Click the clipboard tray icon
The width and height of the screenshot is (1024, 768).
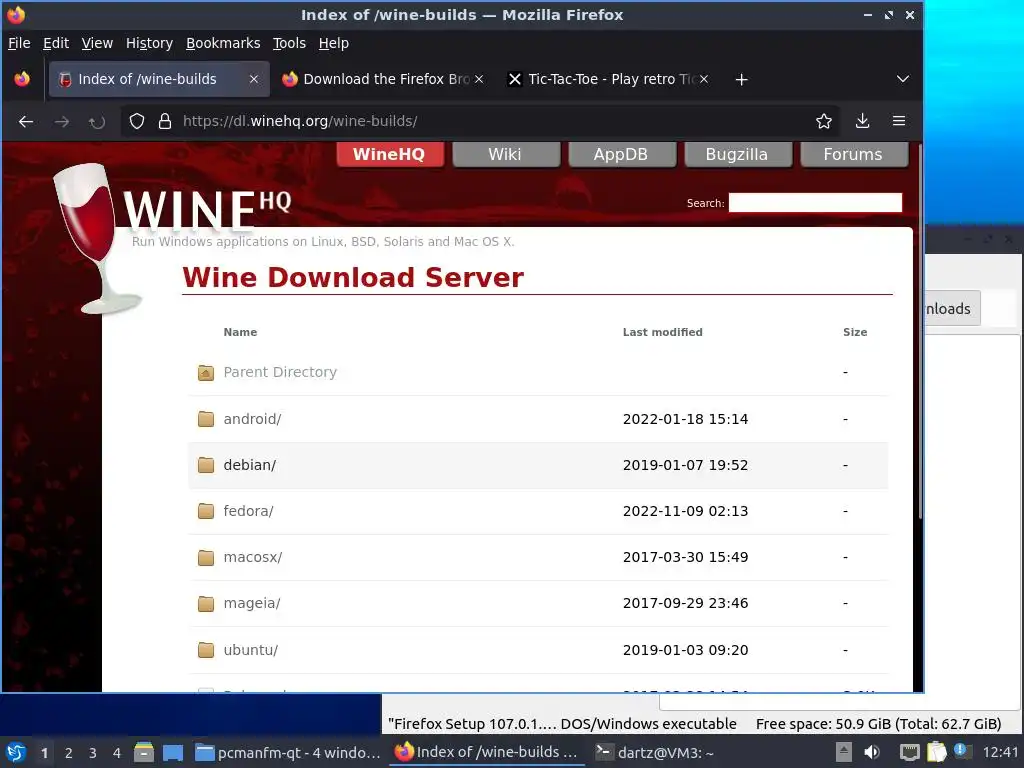(936, 752)
